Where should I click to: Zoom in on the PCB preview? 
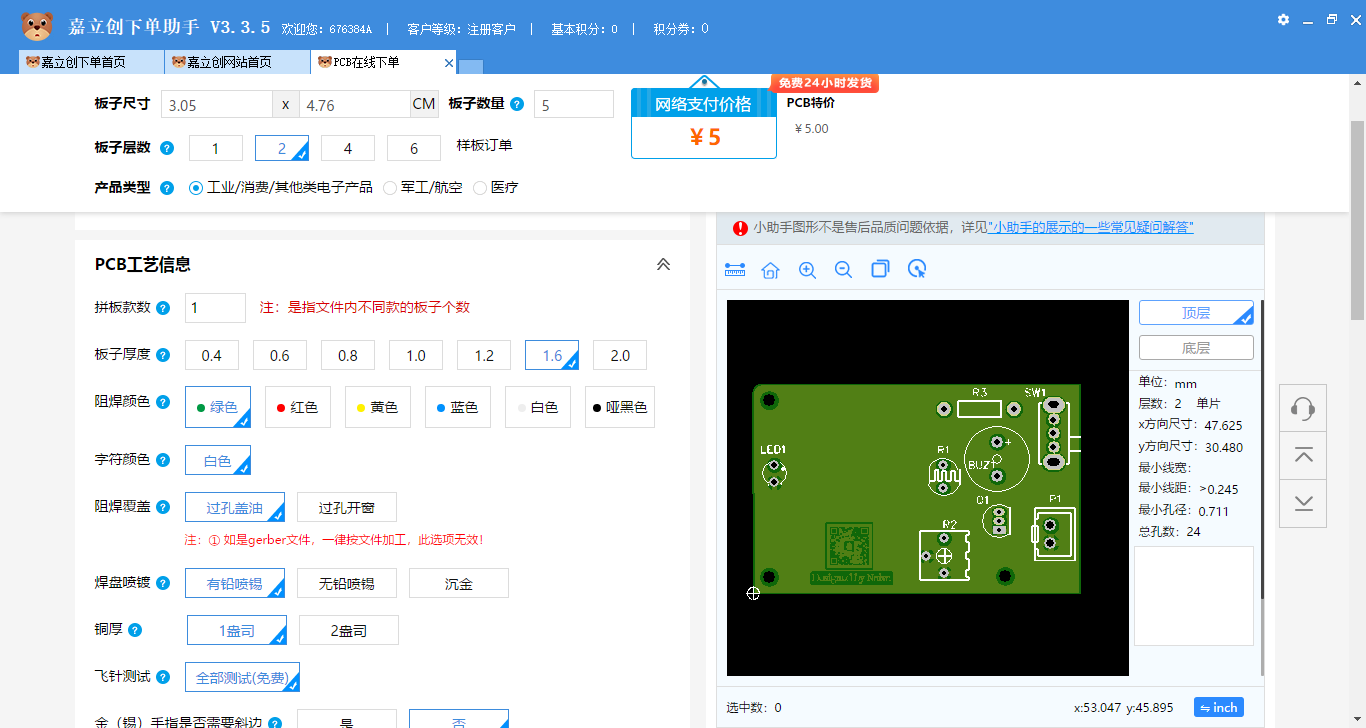(x=807, y=269)
